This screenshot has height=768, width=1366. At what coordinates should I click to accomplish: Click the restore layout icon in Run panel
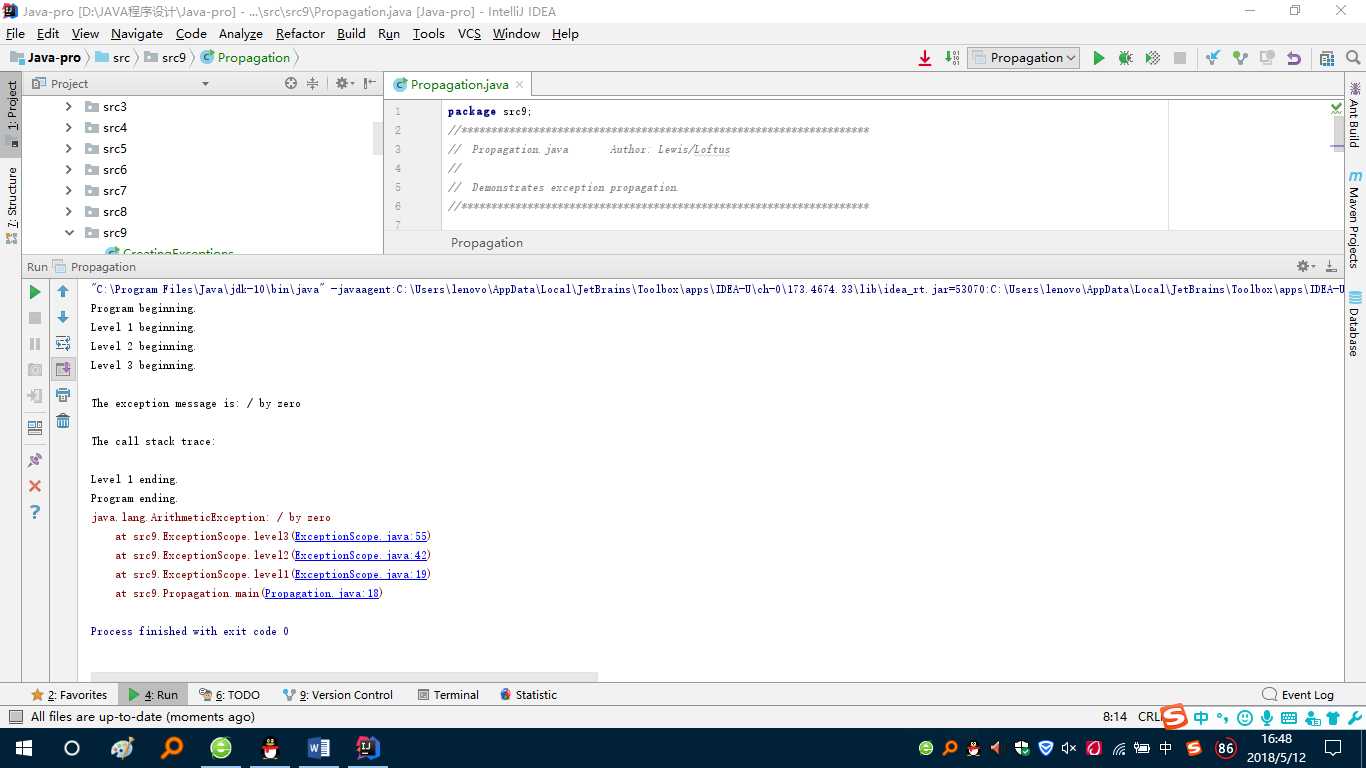point(35,427)
